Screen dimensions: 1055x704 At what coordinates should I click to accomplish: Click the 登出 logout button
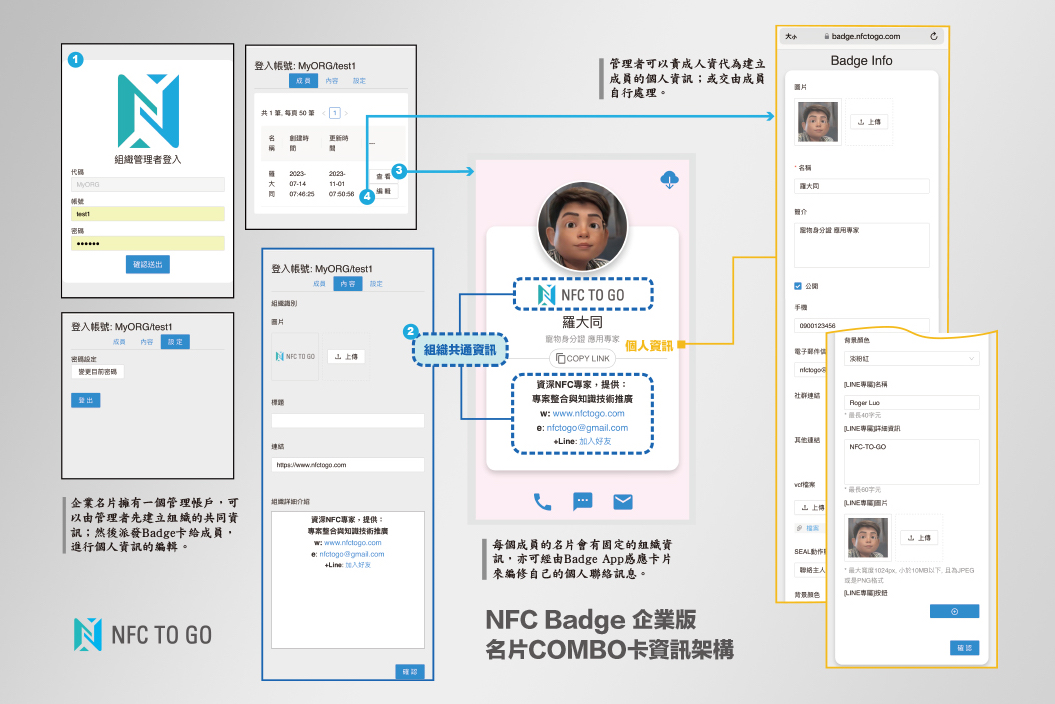85,400
